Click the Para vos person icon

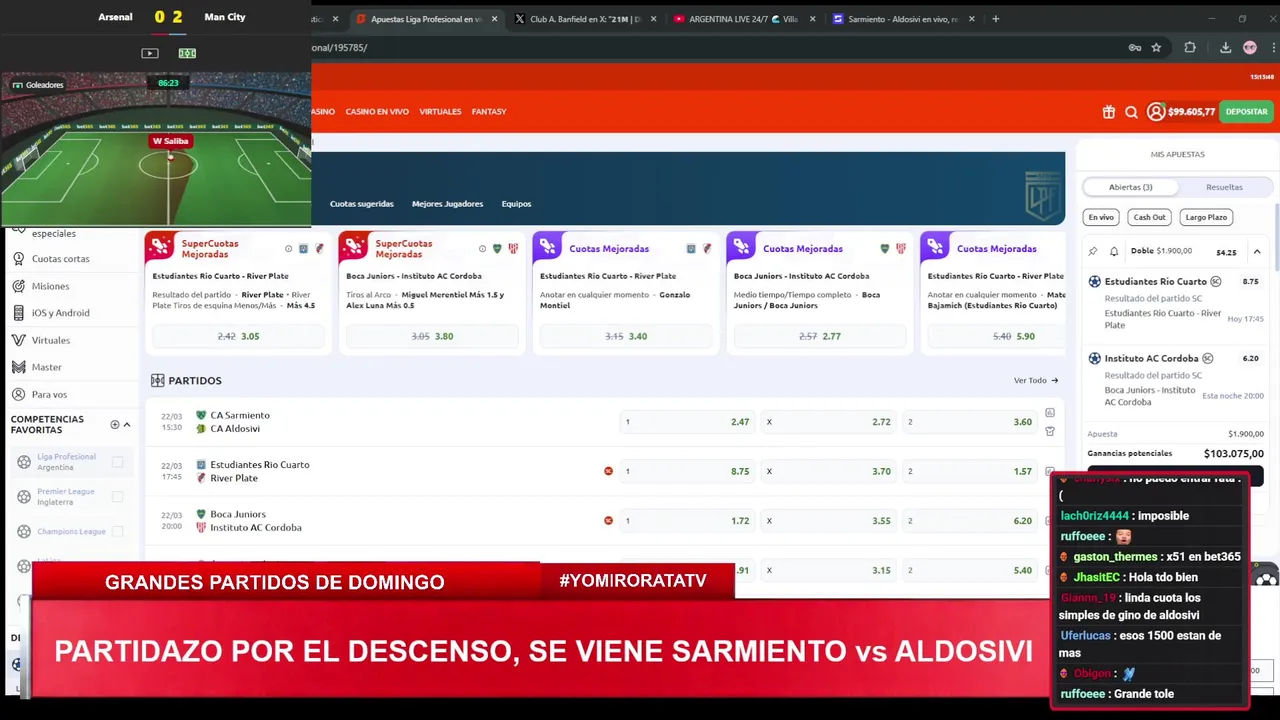19,394
